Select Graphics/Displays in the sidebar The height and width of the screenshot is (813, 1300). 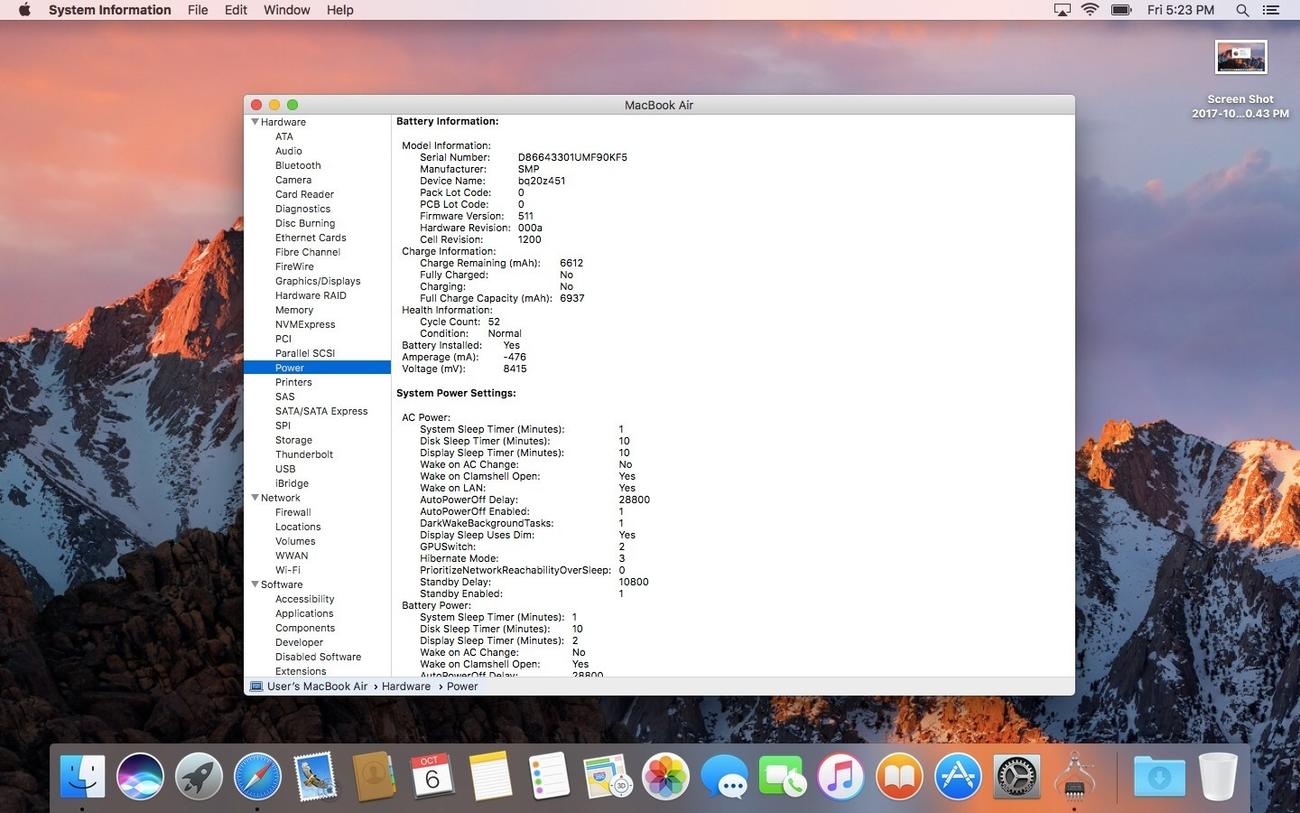pos(318,281)
